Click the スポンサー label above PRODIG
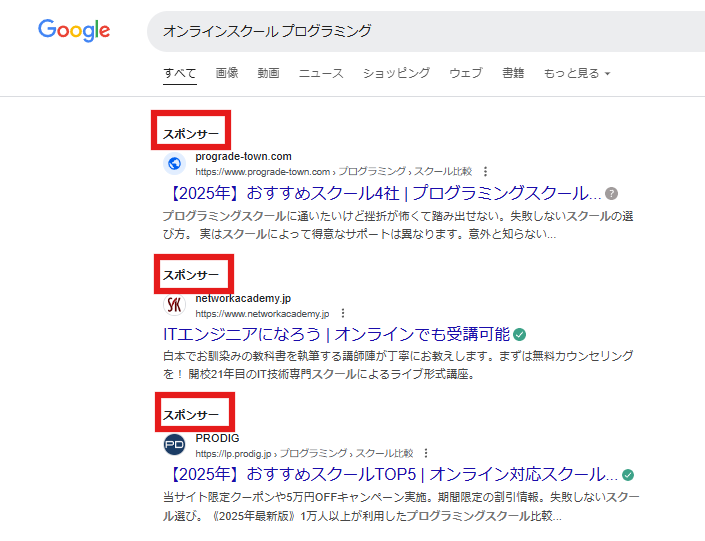 [191, 415]
